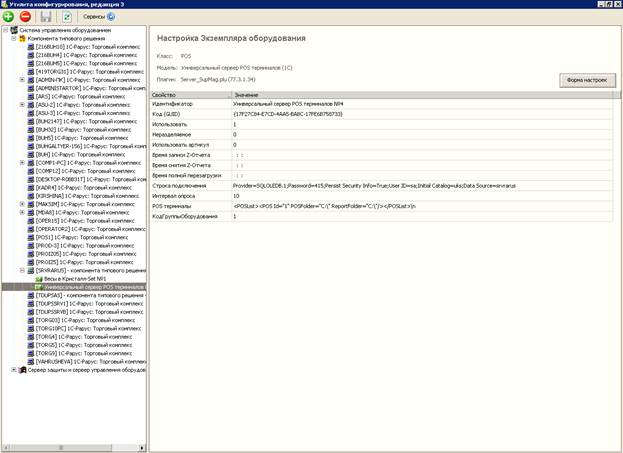Select the Весы в Кристалл-Set №1 item

click(x=75, y=279)
